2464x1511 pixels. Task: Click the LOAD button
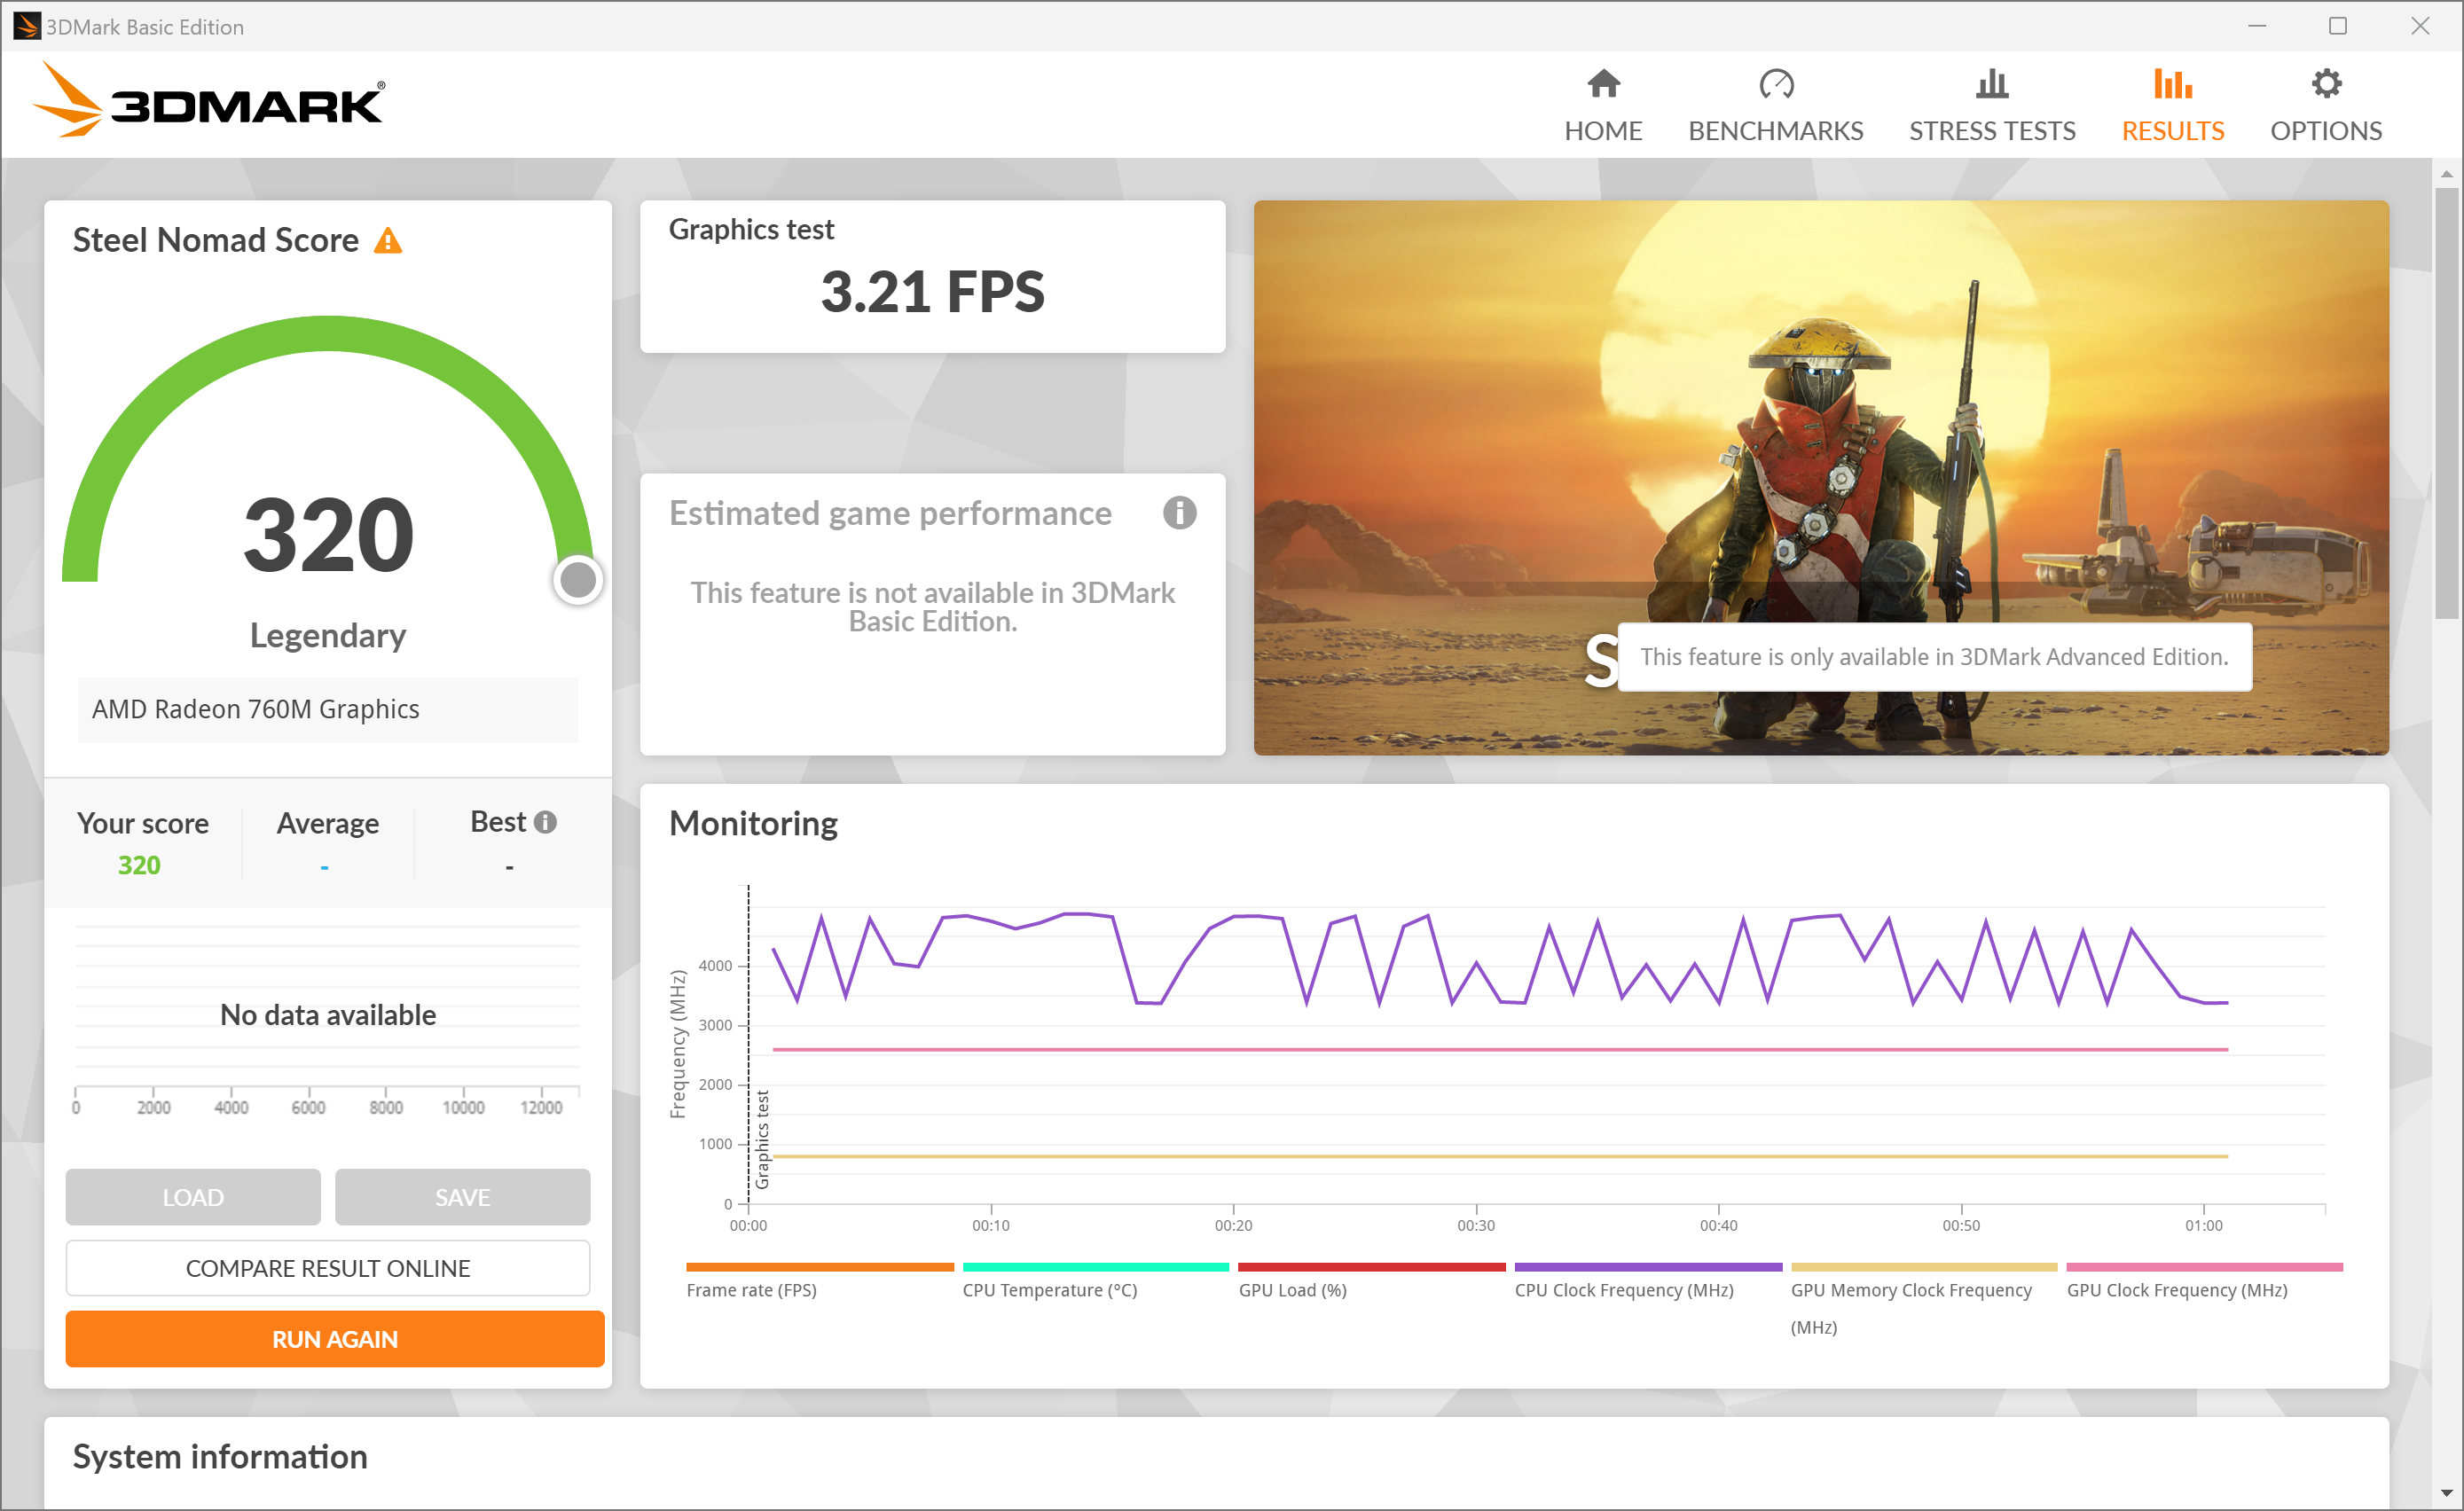click(x=193, y=1197)
